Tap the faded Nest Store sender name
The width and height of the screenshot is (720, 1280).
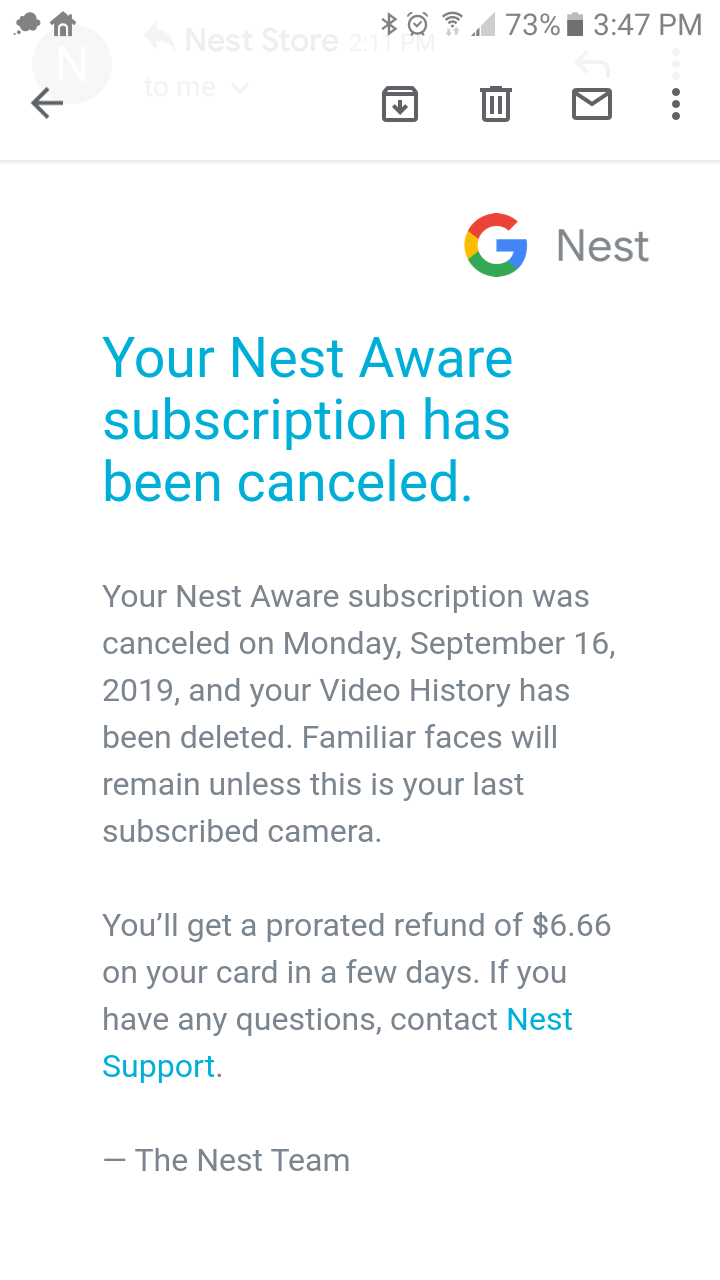pos(262,41)
